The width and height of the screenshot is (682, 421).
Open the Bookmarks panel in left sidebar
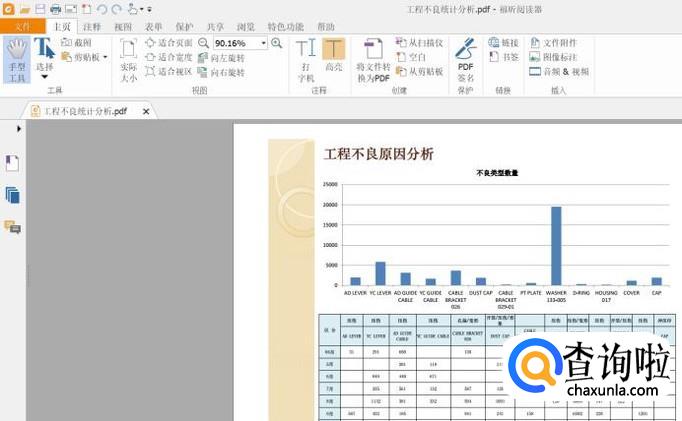click(12, 163)
